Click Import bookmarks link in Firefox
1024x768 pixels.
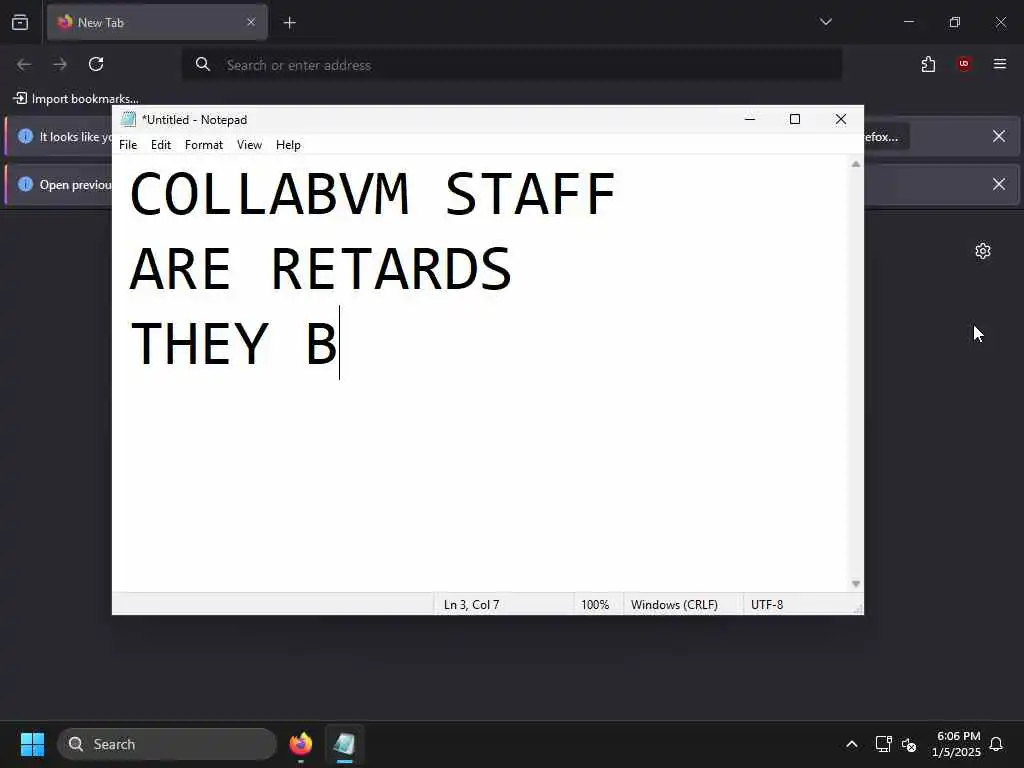76,99
